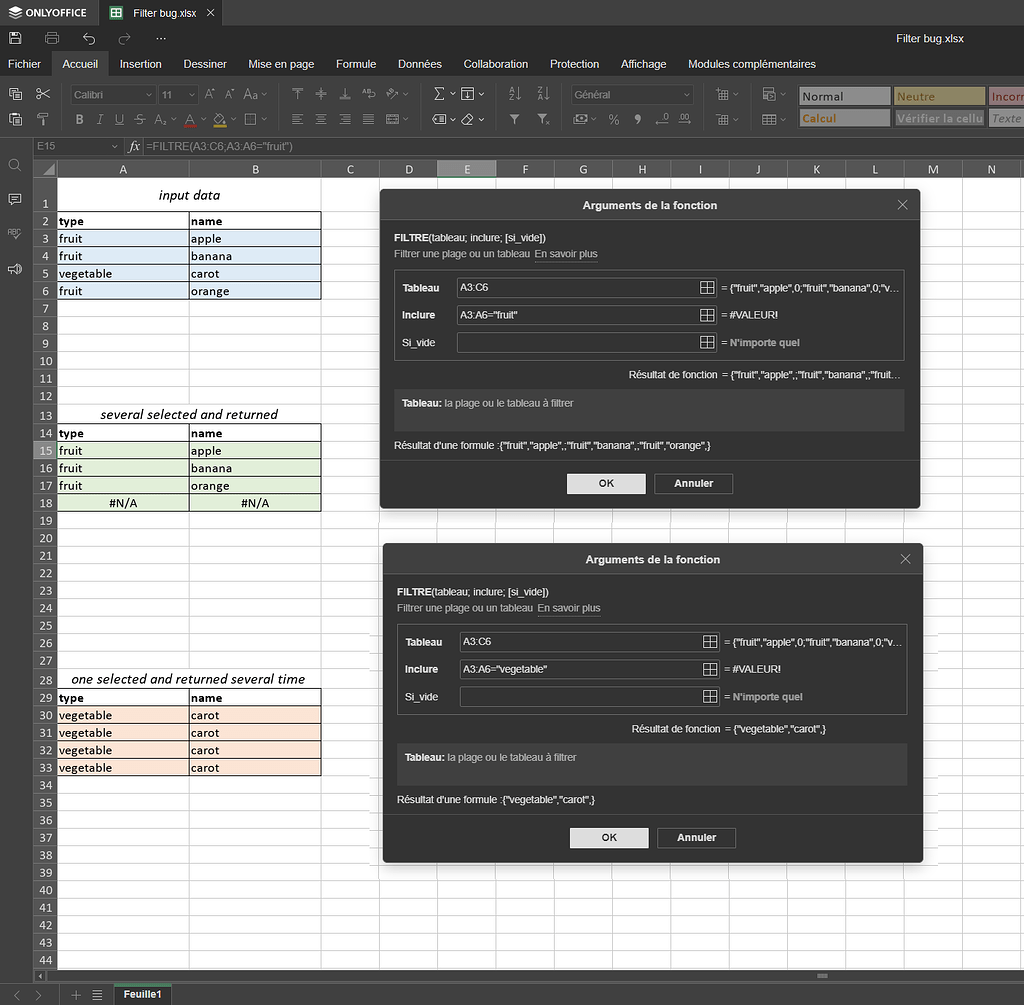Expand the font size dropdown
Screen dimensions: 1024x1005
pos(190,95)
